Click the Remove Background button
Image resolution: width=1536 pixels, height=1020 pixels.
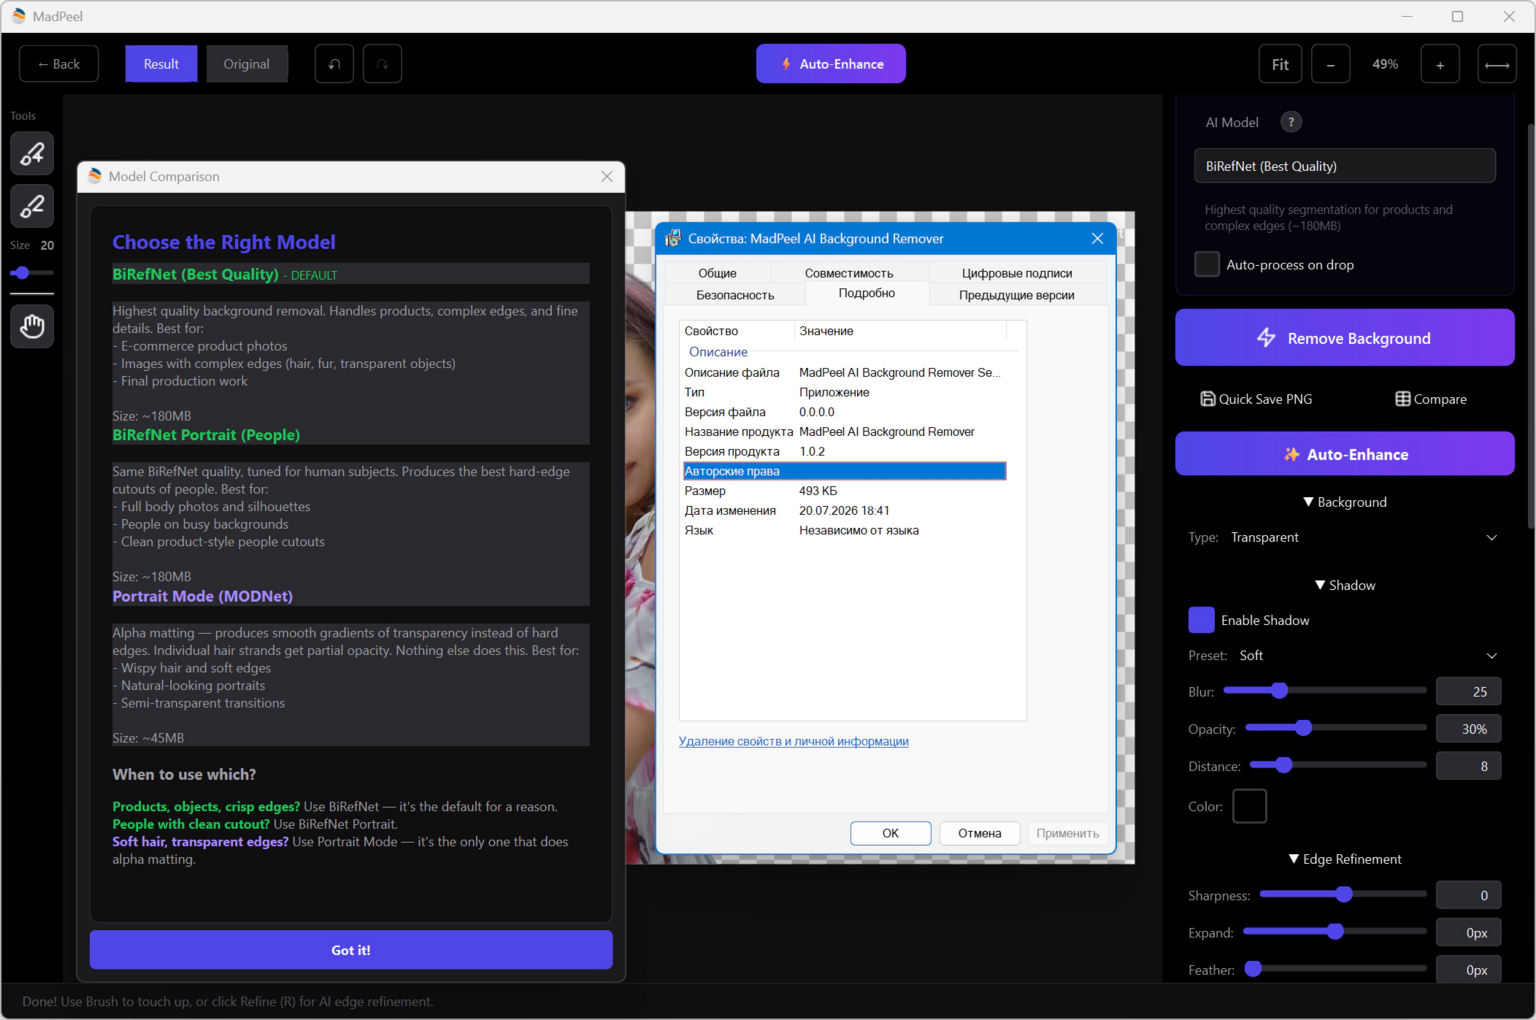coord(1345,338)
